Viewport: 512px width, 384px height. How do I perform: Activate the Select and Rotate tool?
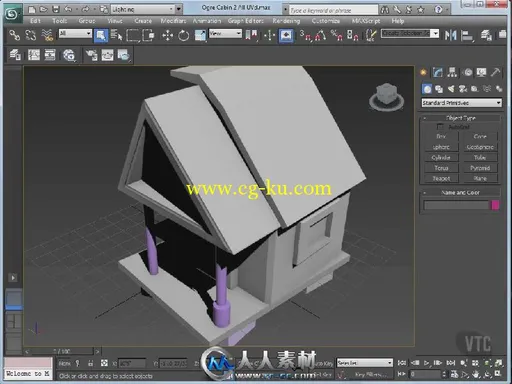pyautogui.click(x=184, y=35)
